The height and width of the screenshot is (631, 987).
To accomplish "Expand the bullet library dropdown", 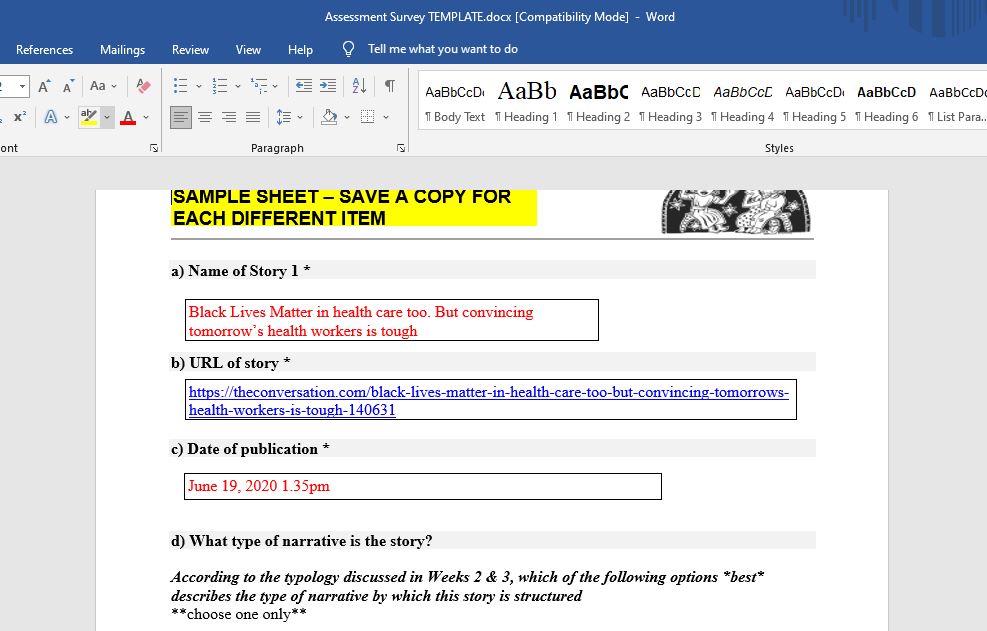I will point(199,86).
